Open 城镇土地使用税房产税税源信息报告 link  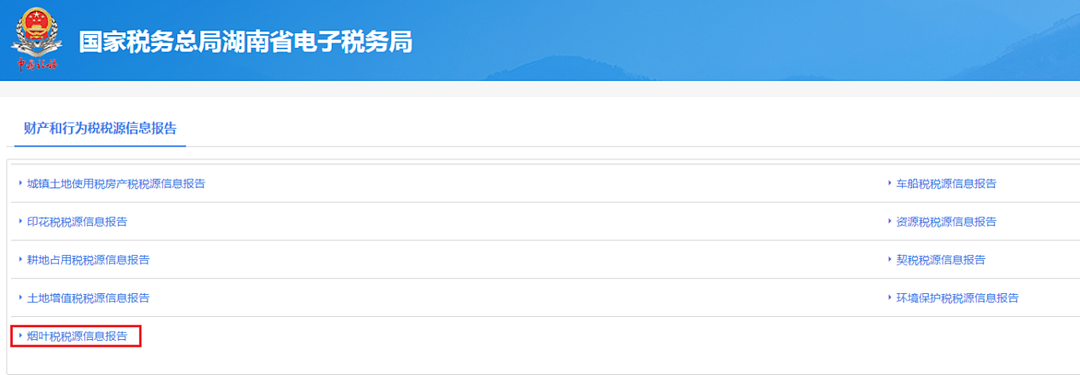coord(116,184)
